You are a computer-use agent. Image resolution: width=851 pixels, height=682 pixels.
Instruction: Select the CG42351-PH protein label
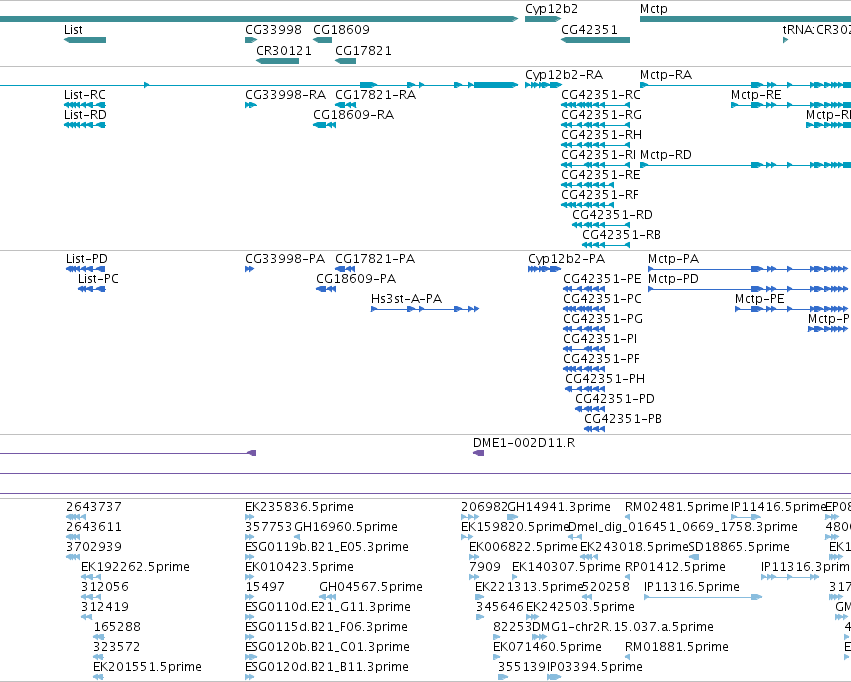(605, 379)
